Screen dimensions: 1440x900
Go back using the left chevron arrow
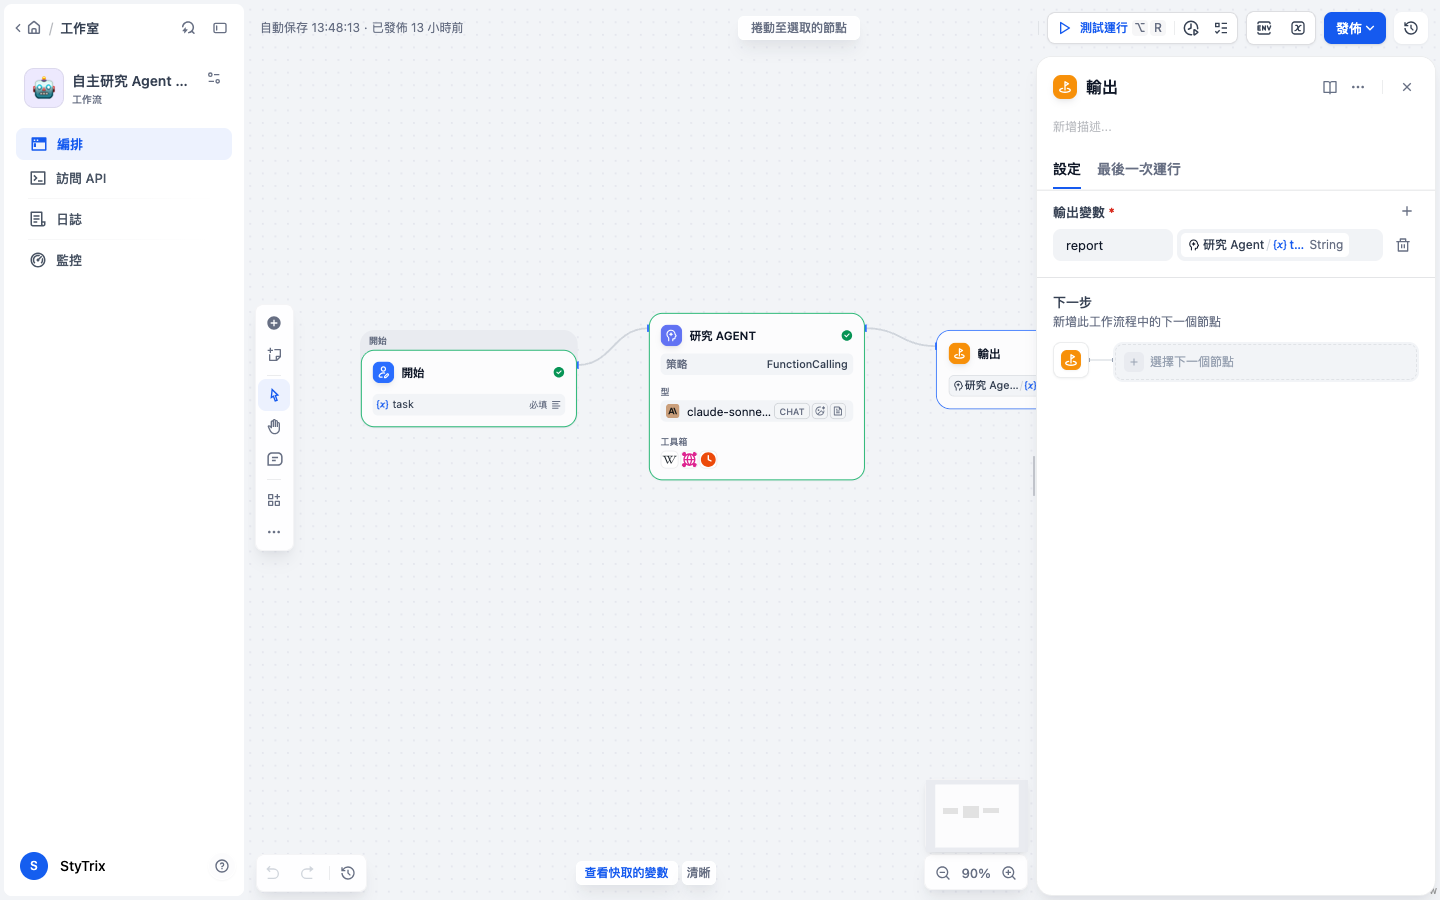(18, 28)
